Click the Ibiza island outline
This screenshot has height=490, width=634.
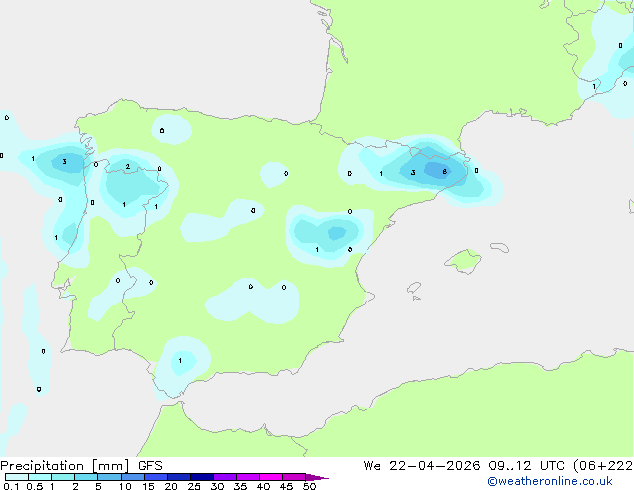pos(414,288)
